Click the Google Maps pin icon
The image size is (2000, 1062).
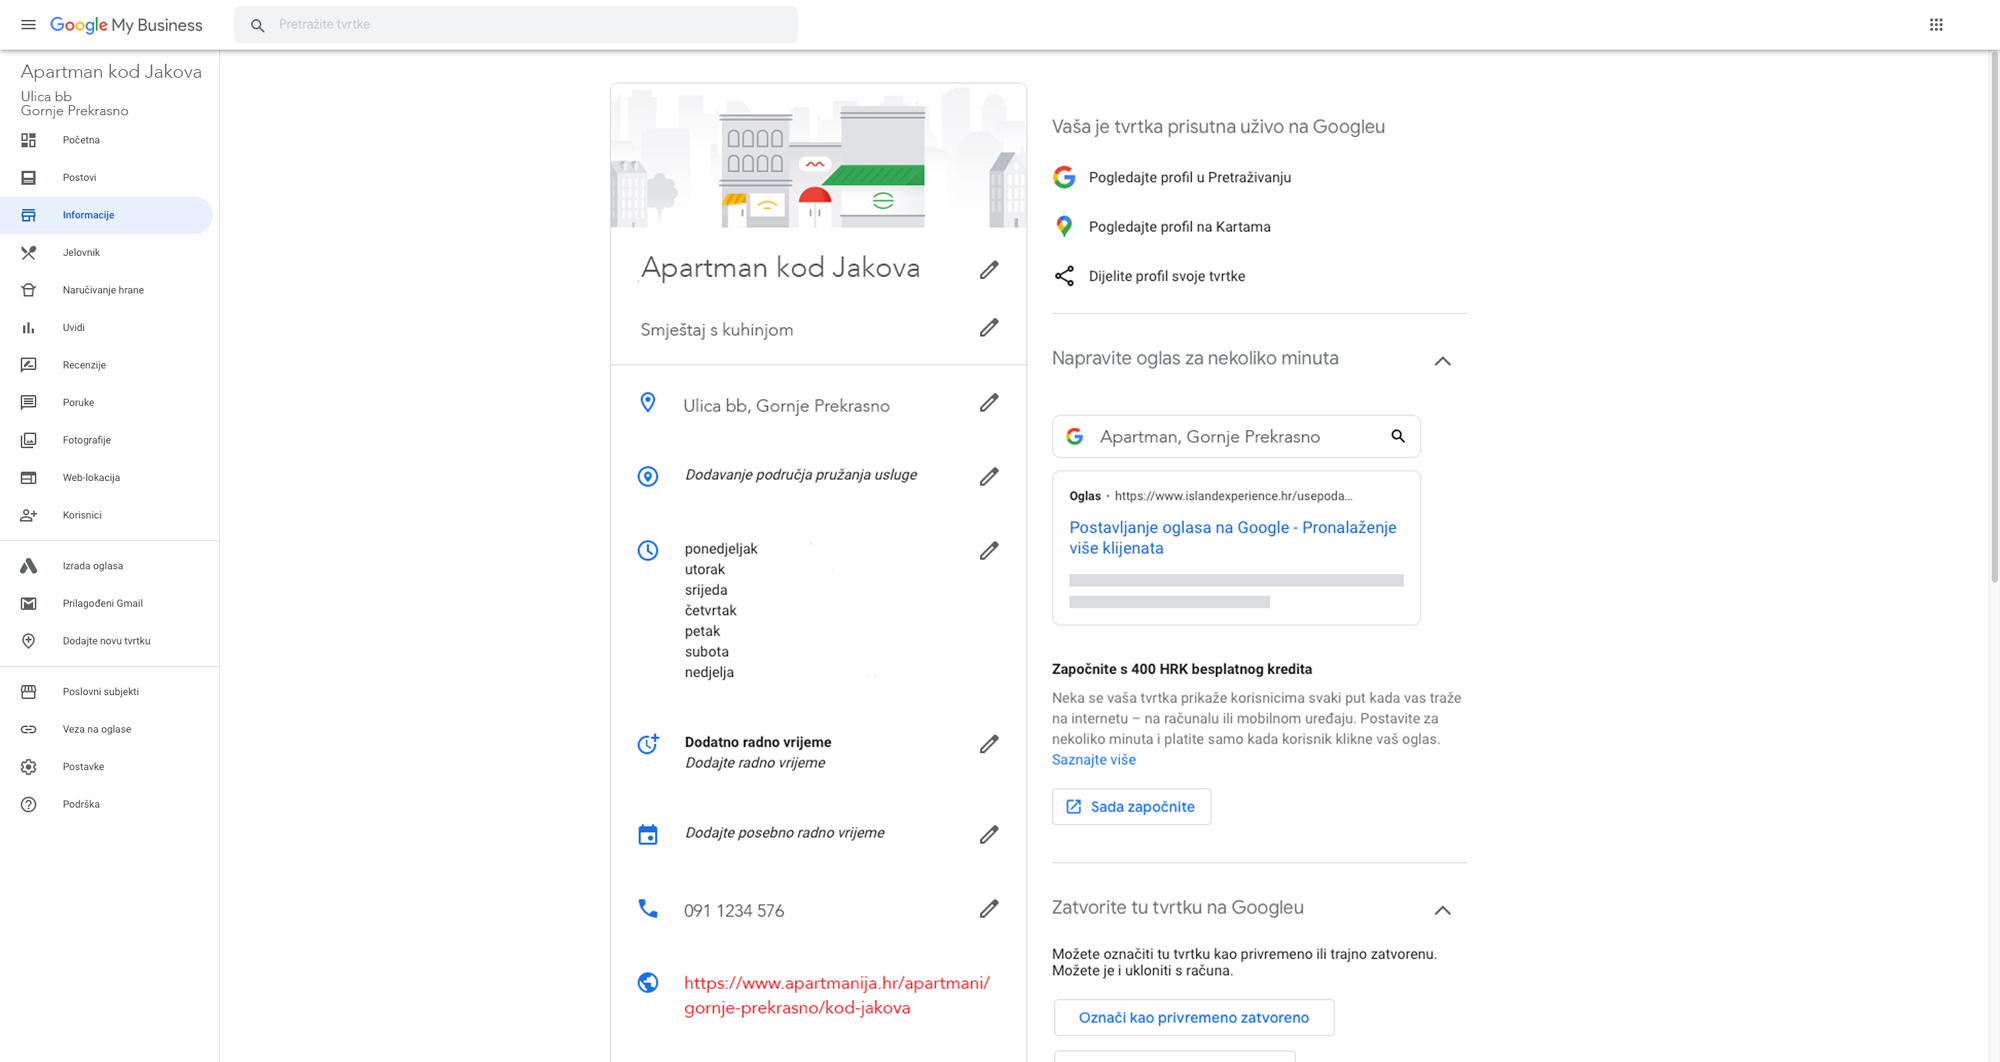point(1064,227)
